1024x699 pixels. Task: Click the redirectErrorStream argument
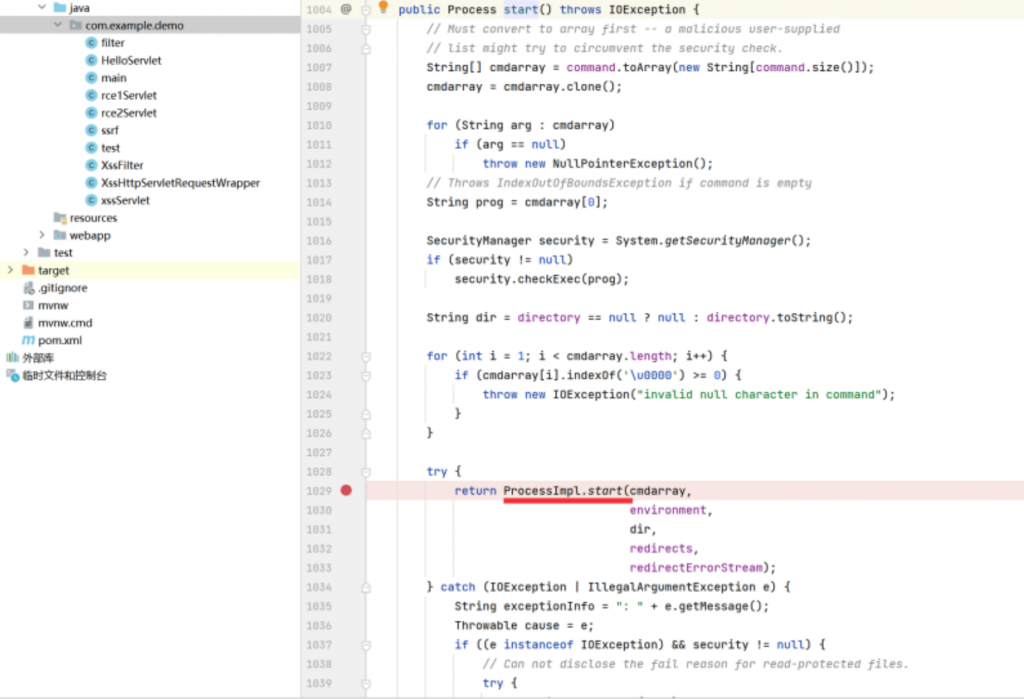pyautogui.click(x=696, y=568)
